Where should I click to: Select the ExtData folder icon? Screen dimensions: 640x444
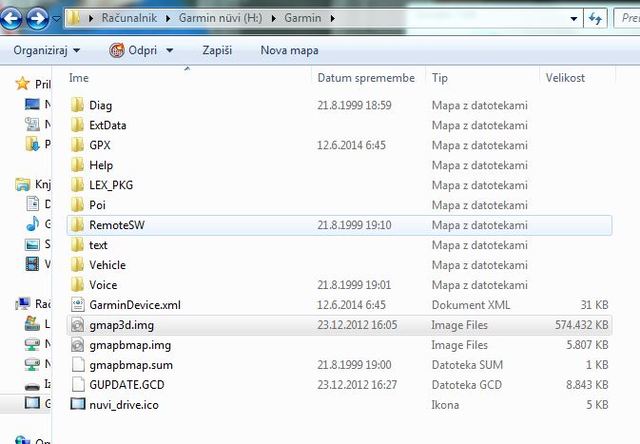(77, 125)
